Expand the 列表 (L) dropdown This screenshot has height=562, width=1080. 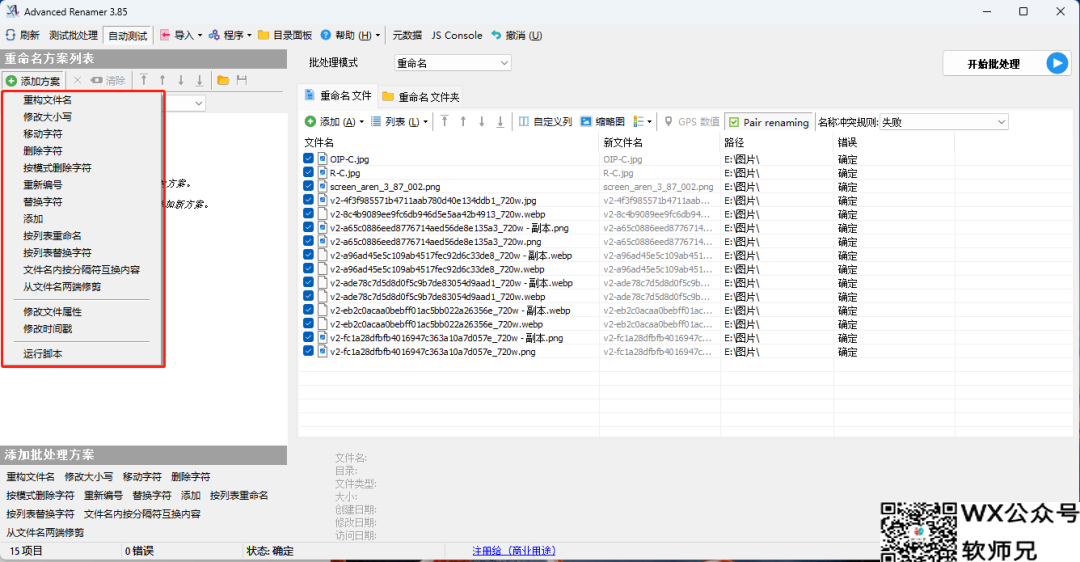click(x=425, y=122)
